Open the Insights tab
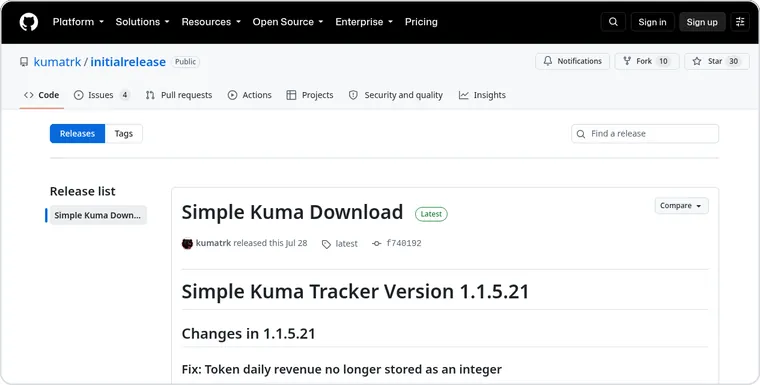760x385 pixels. (x=482, y=95)
